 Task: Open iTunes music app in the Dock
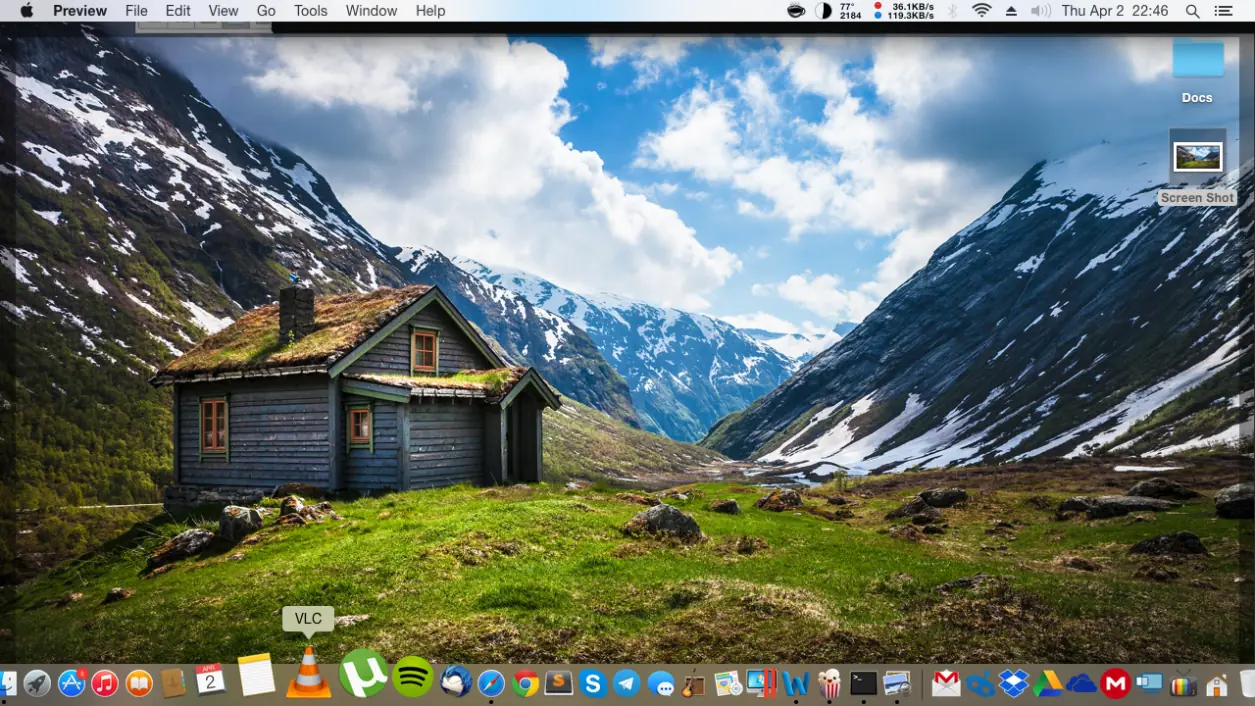tap(105, 683)
